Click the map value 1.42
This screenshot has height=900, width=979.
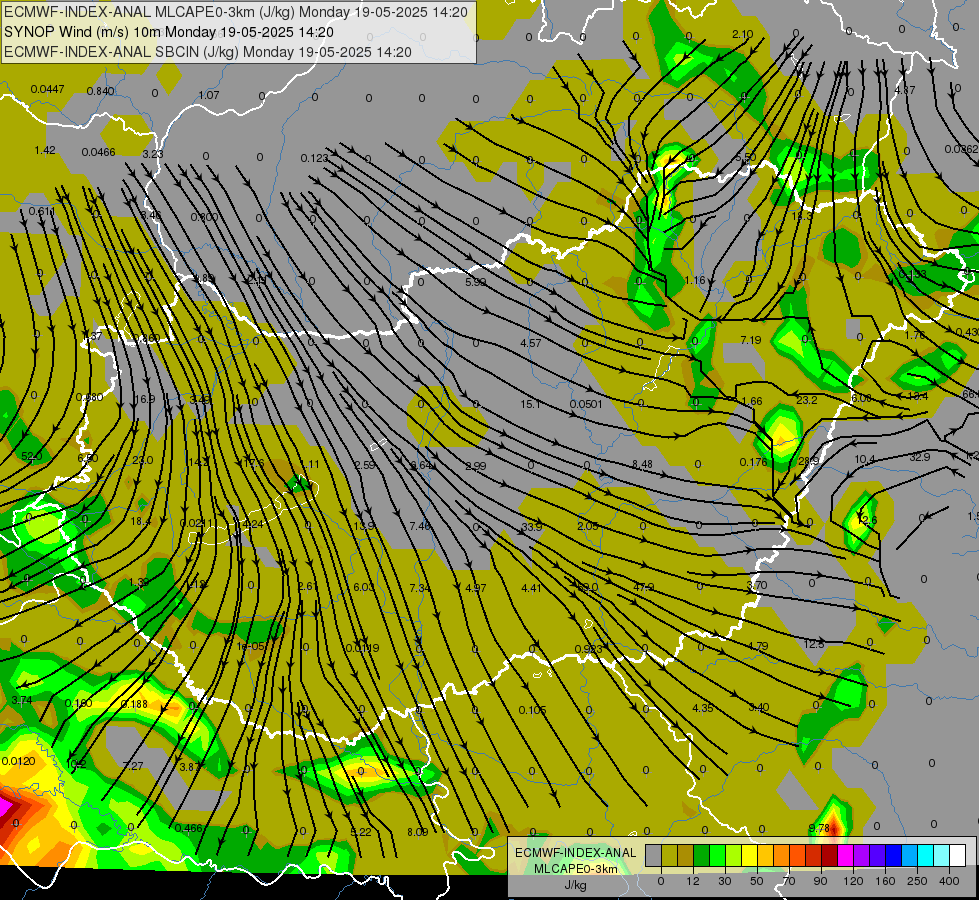point(45,150)
